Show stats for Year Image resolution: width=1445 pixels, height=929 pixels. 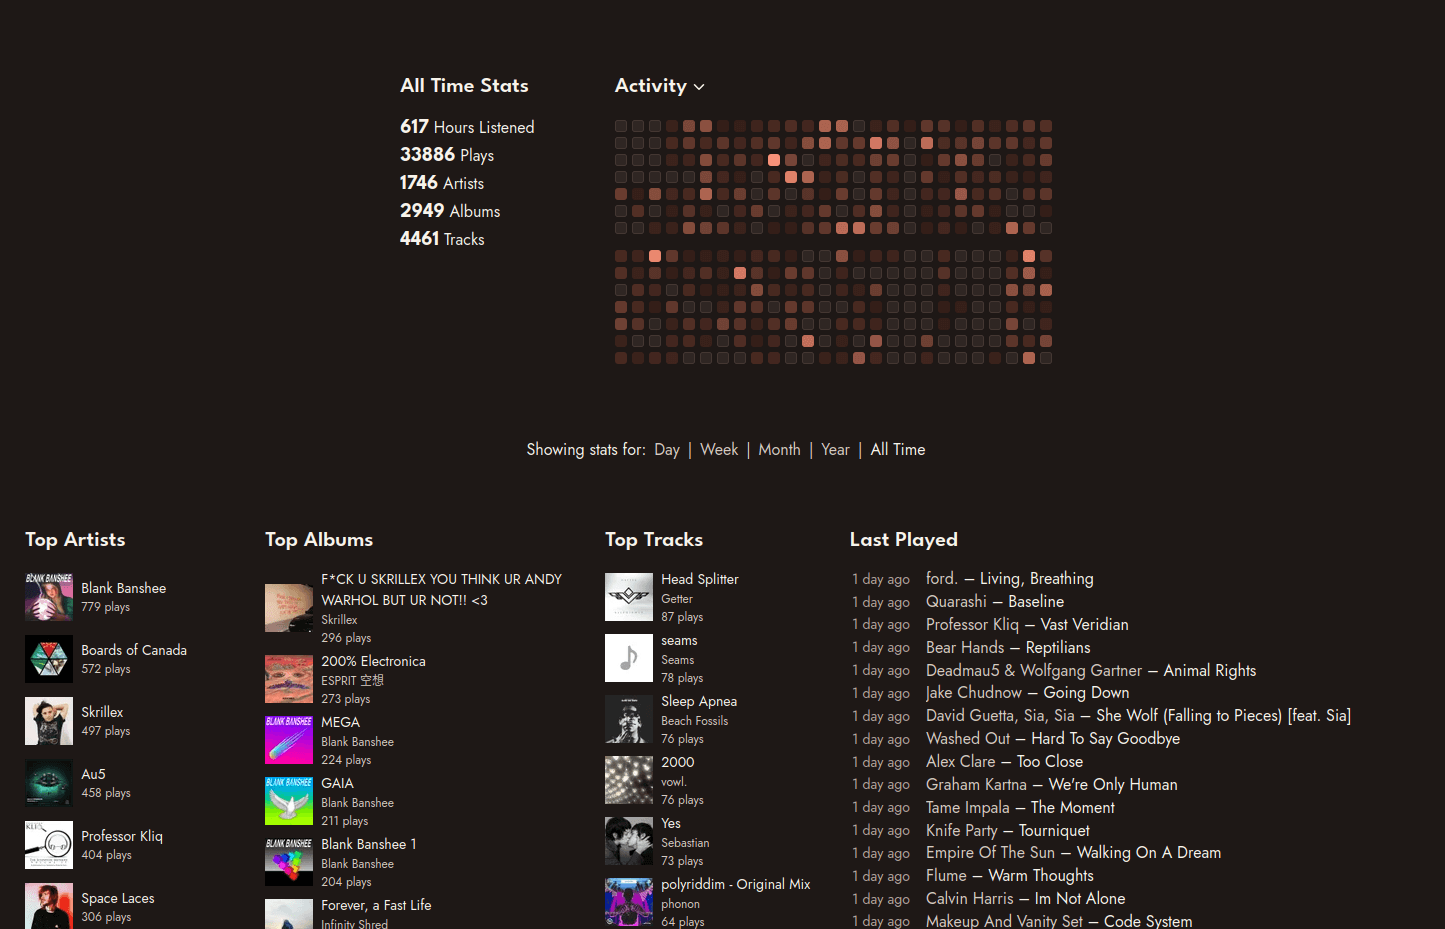835,449
